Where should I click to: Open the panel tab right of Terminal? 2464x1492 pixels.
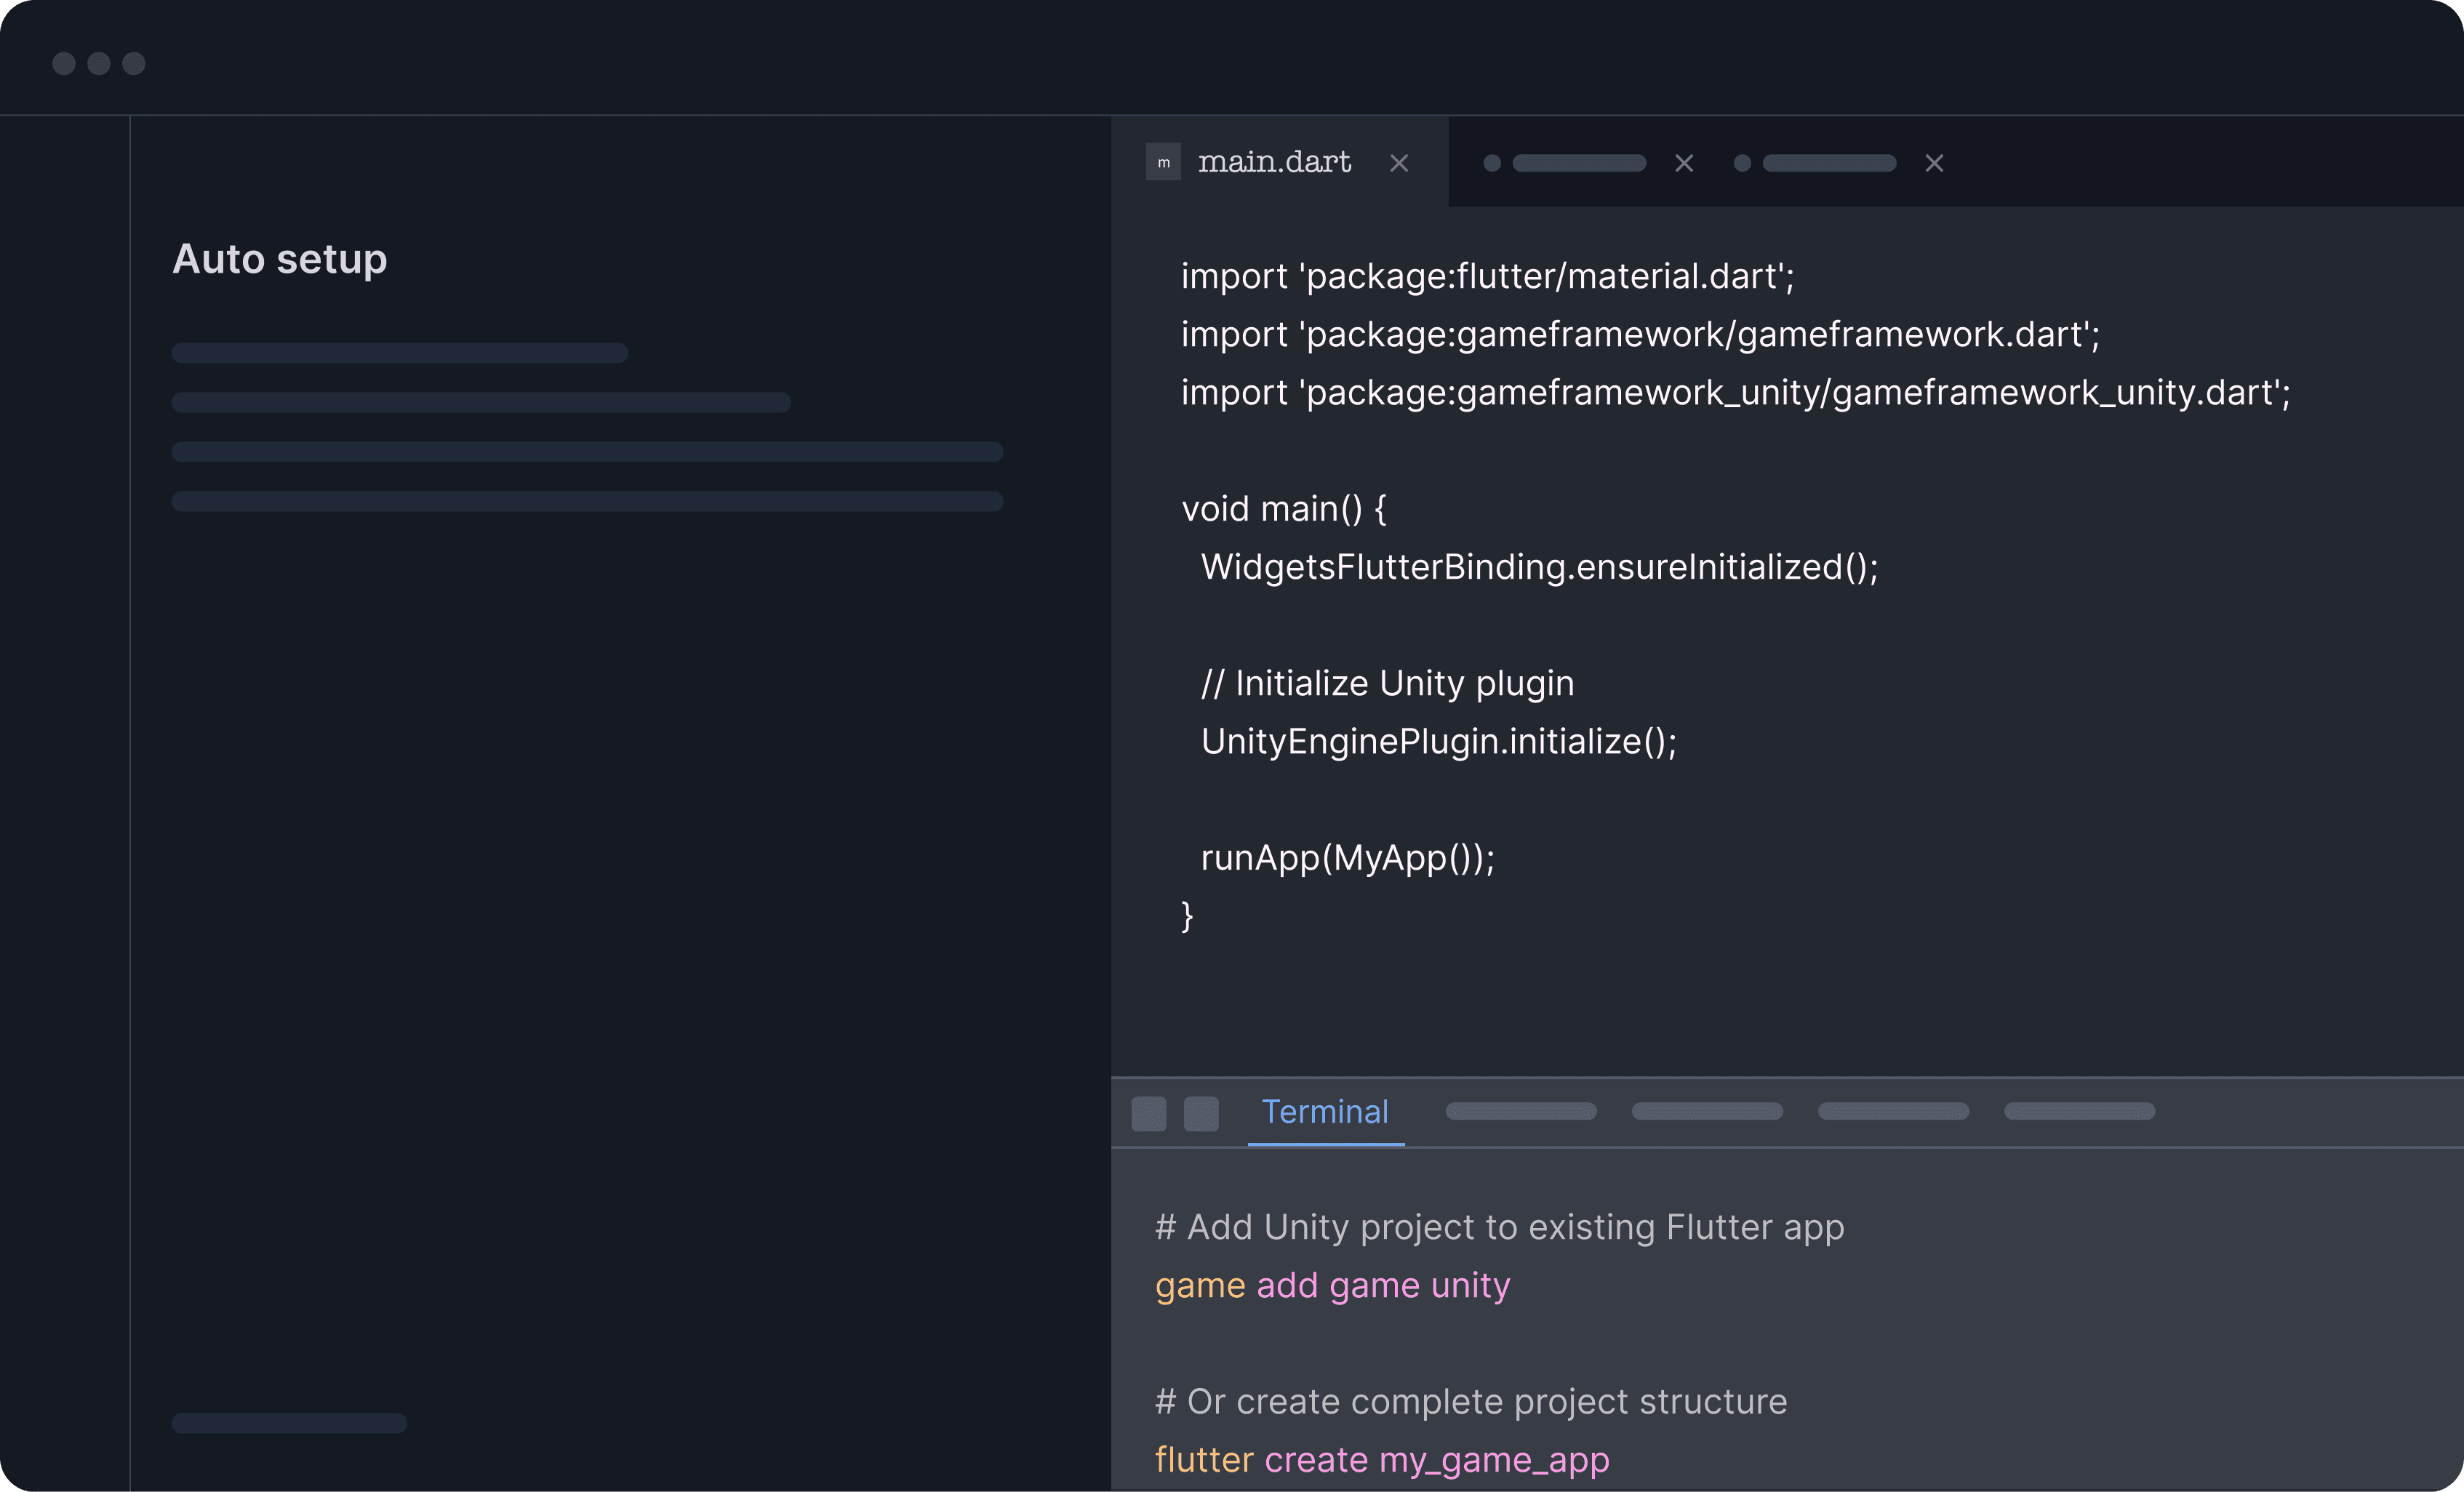(1521, 1112)
